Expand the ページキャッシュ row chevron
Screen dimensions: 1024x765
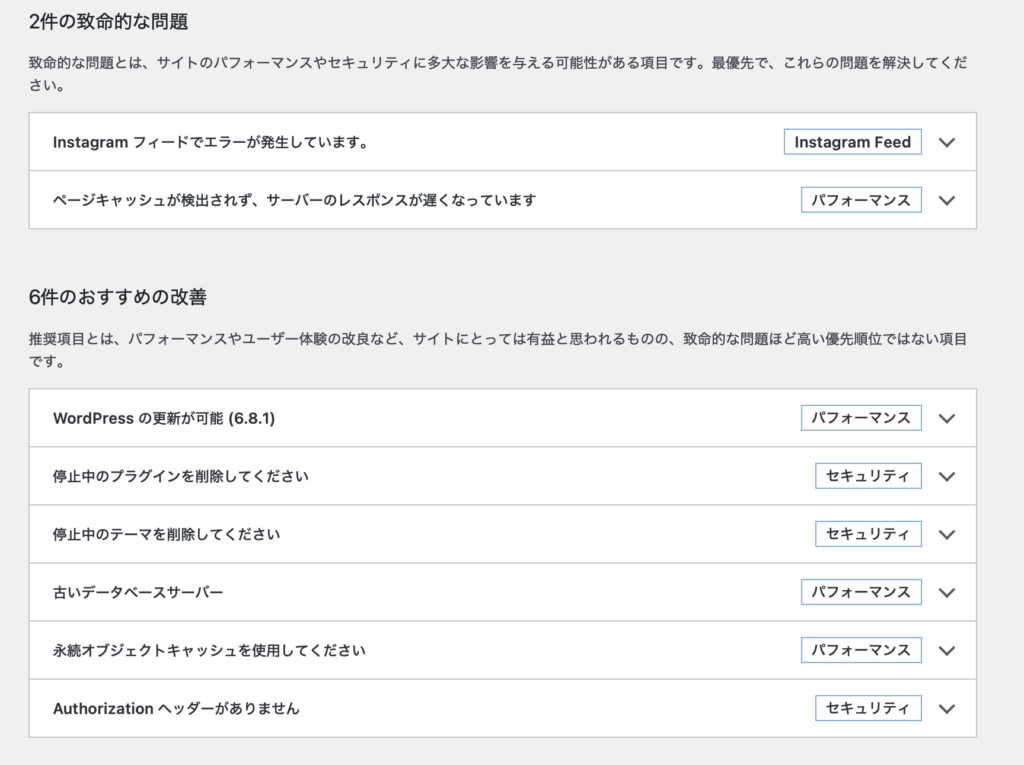(x=946, y=201)
